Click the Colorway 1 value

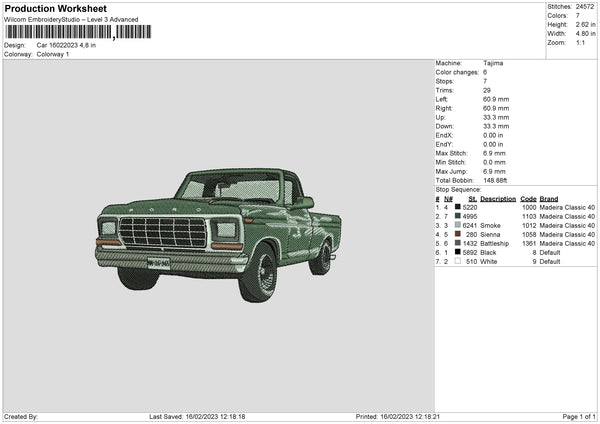click(x=53, y=54)
